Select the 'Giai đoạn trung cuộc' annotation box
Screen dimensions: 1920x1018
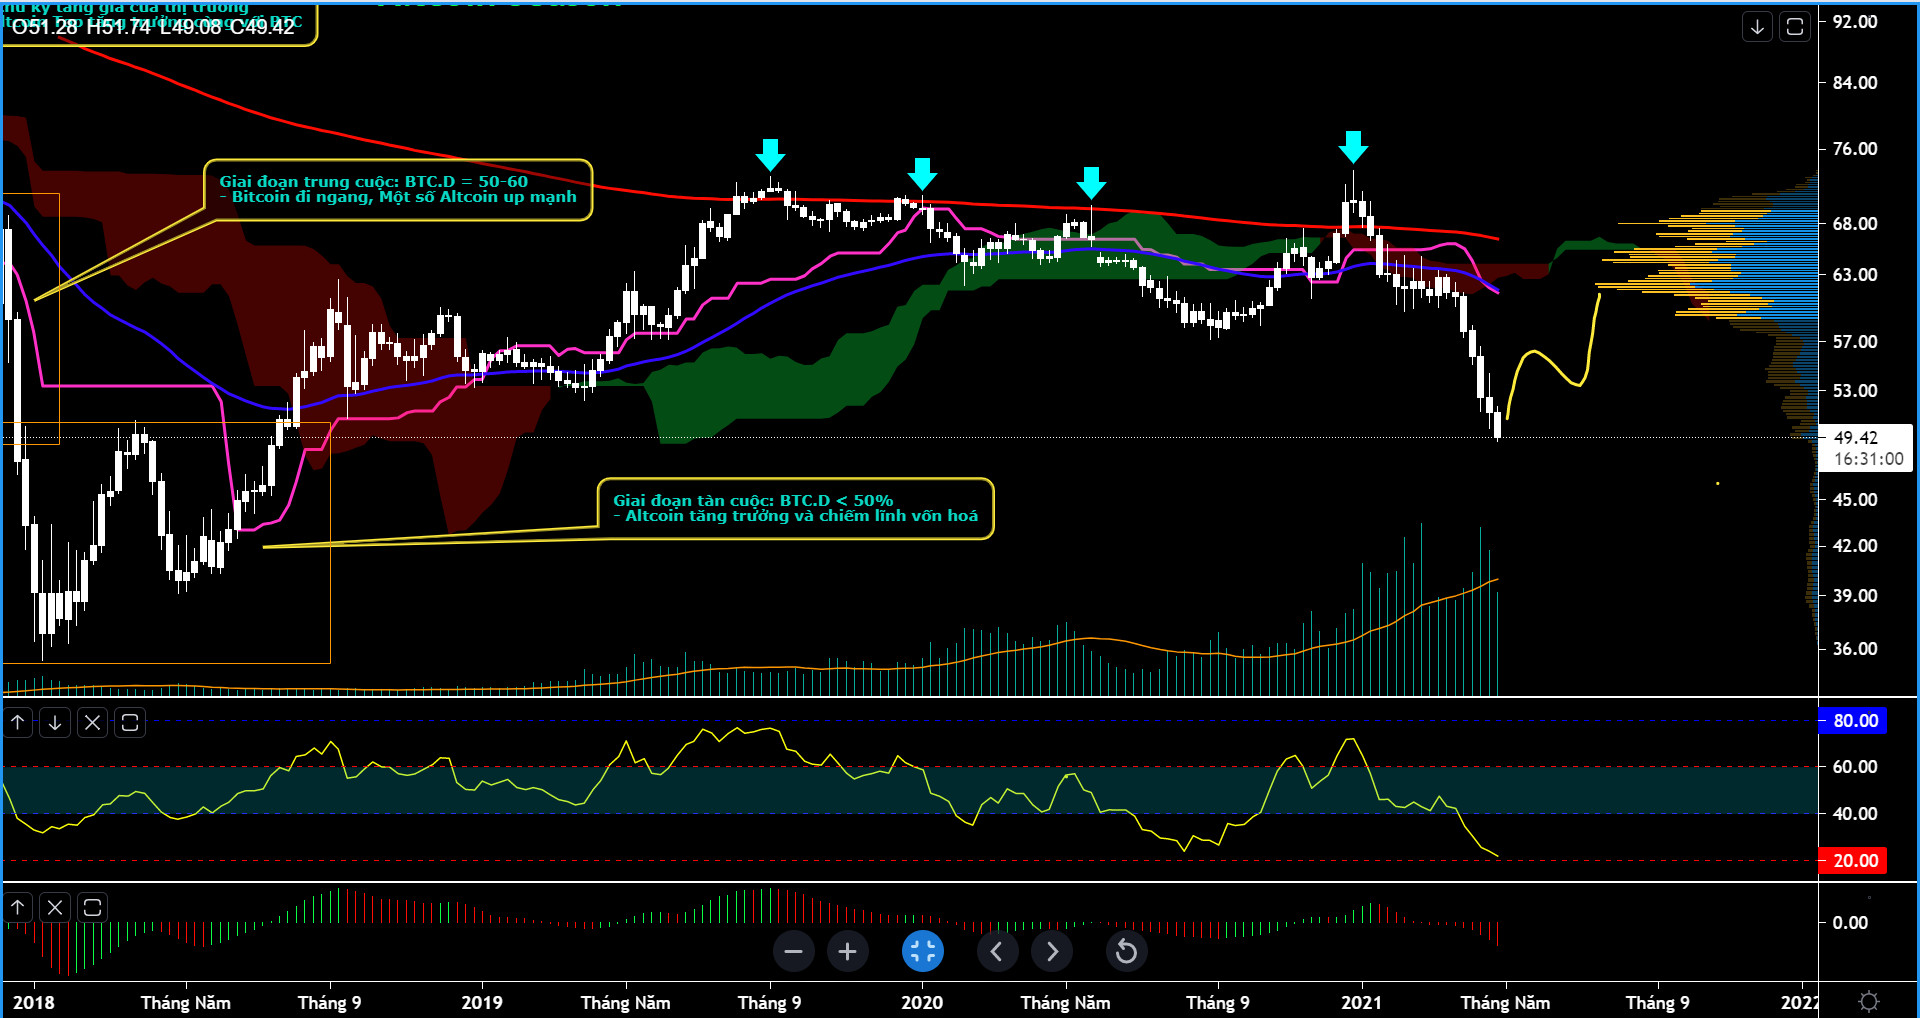tap(398, 189)
